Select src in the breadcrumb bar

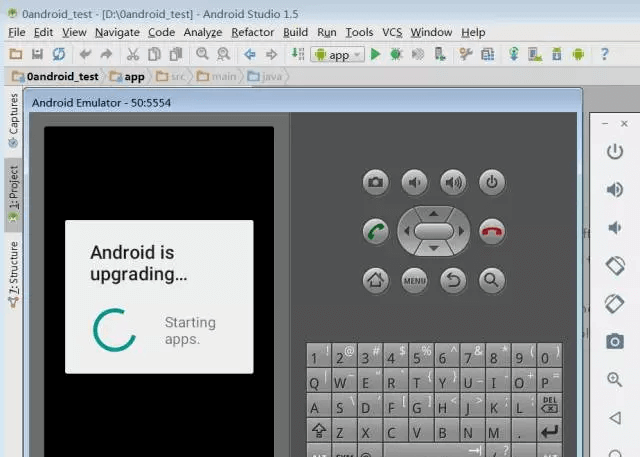point(171,76)
